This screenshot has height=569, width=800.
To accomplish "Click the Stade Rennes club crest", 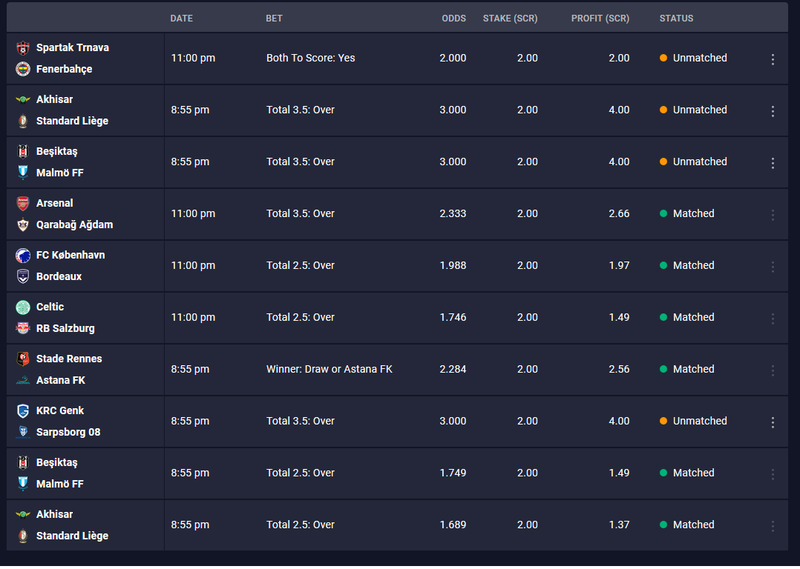I will (22, 359).
